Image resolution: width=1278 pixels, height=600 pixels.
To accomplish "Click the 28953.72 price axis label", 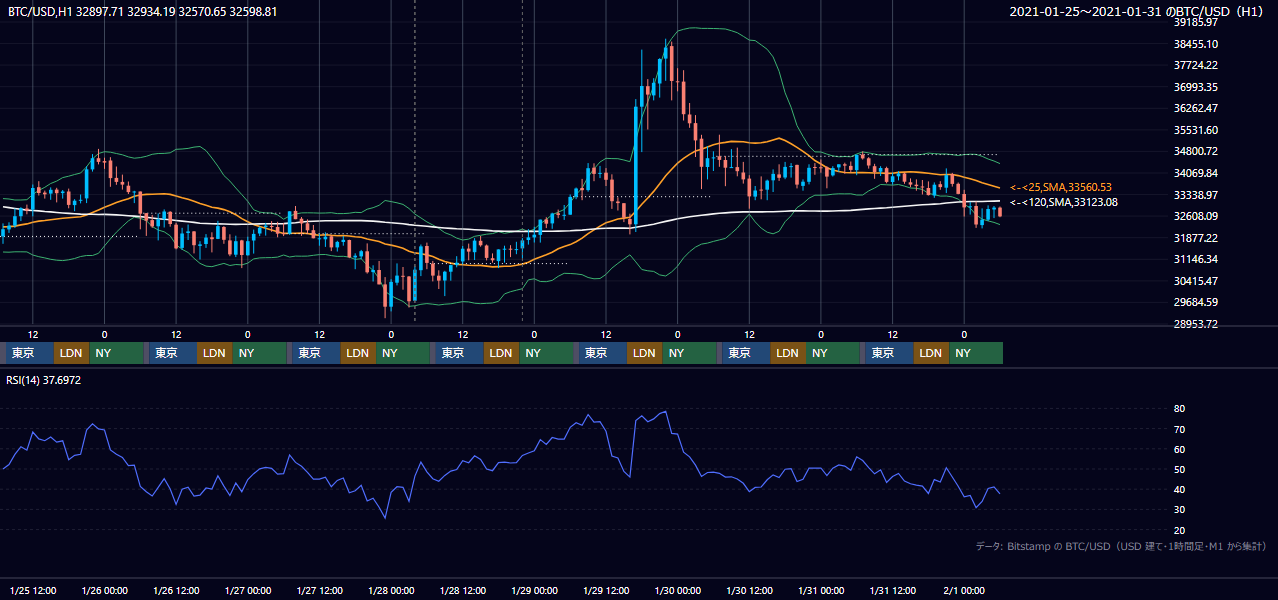I will tap(1196, 324).
